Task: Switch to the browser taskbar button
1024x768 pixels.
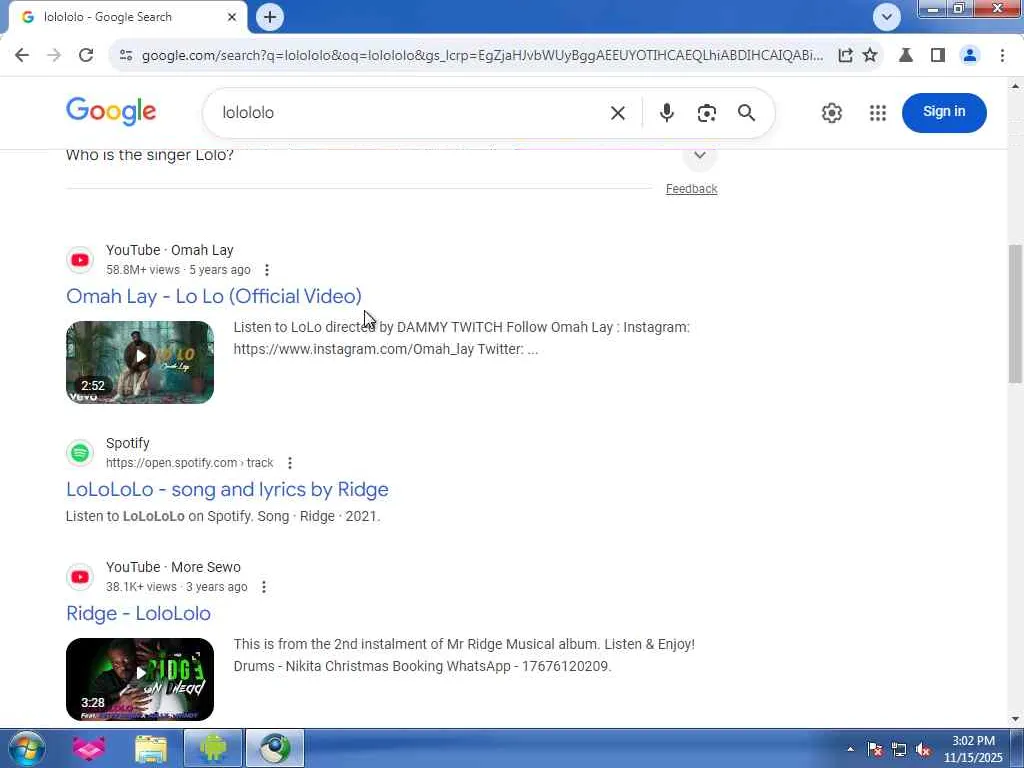Action: [275, 748]
